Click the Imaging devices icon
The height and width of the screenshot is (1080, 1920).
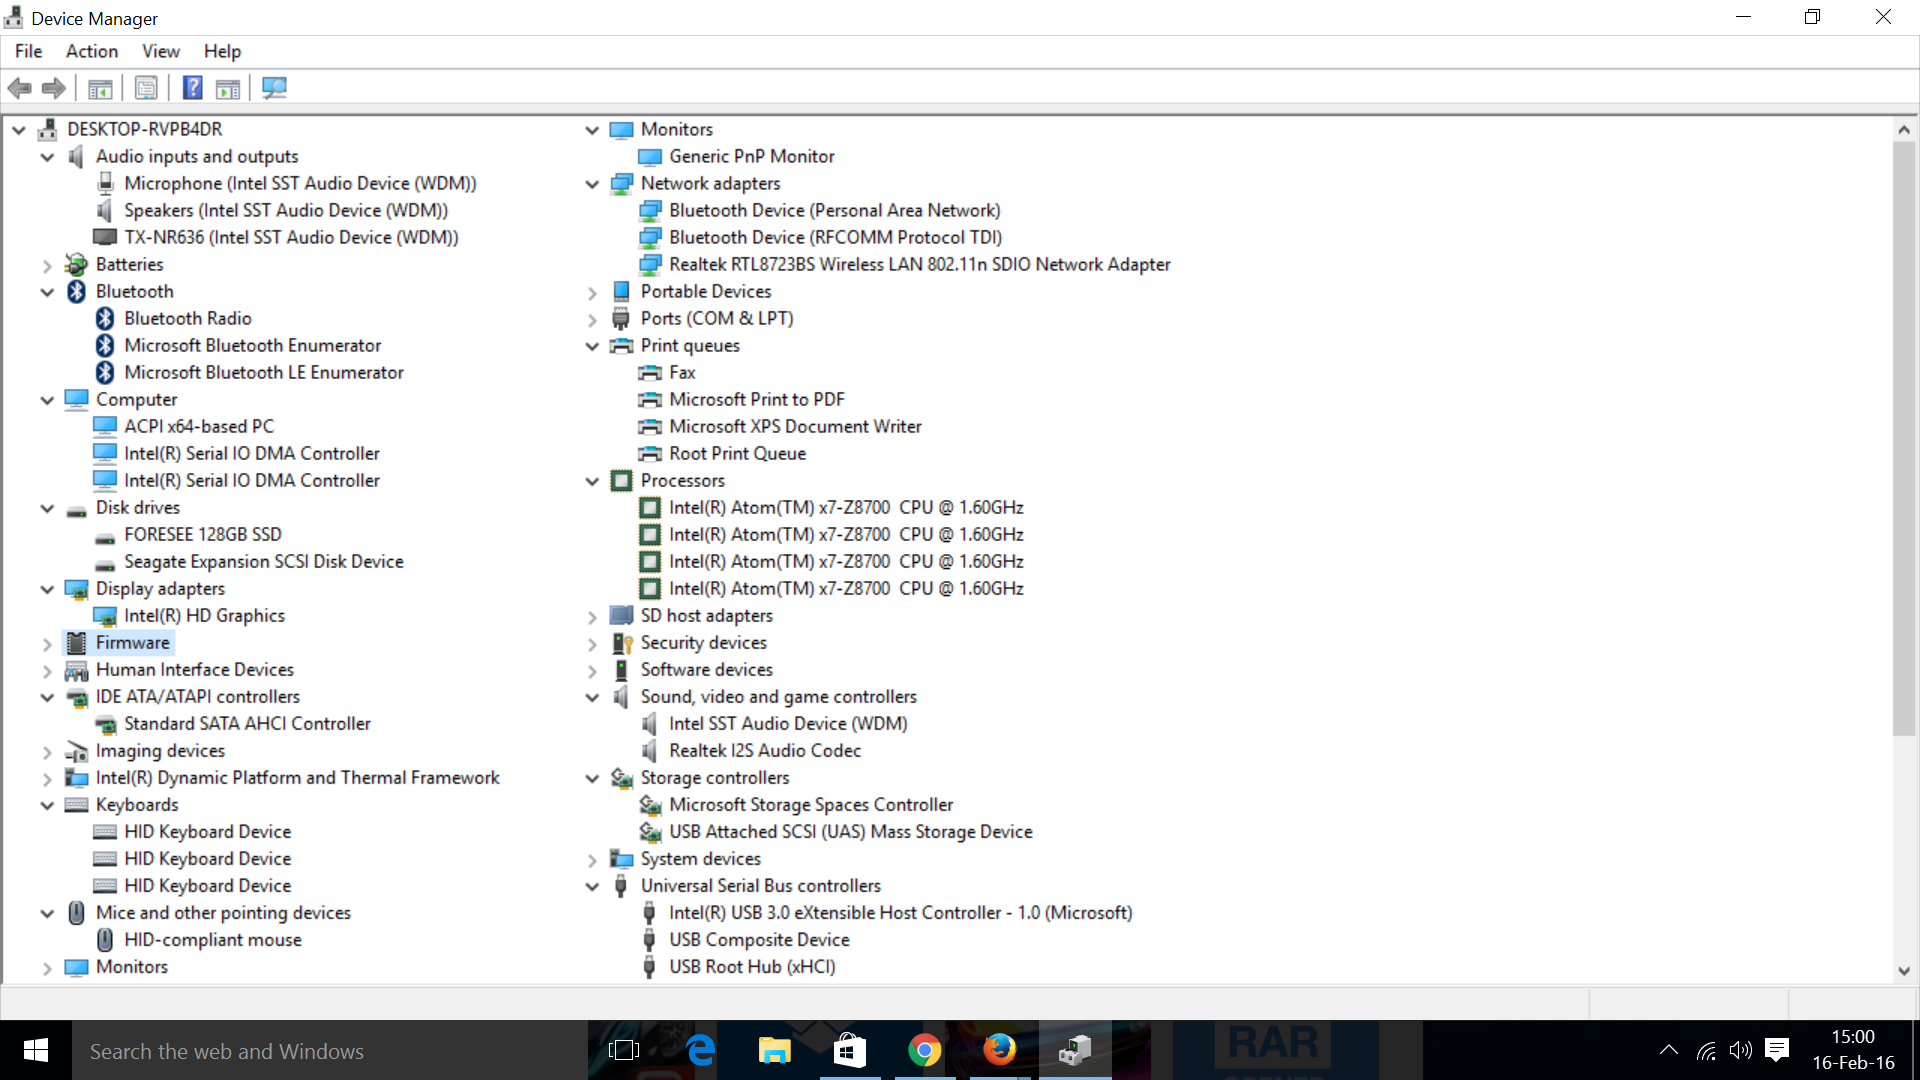coord(77,750)
